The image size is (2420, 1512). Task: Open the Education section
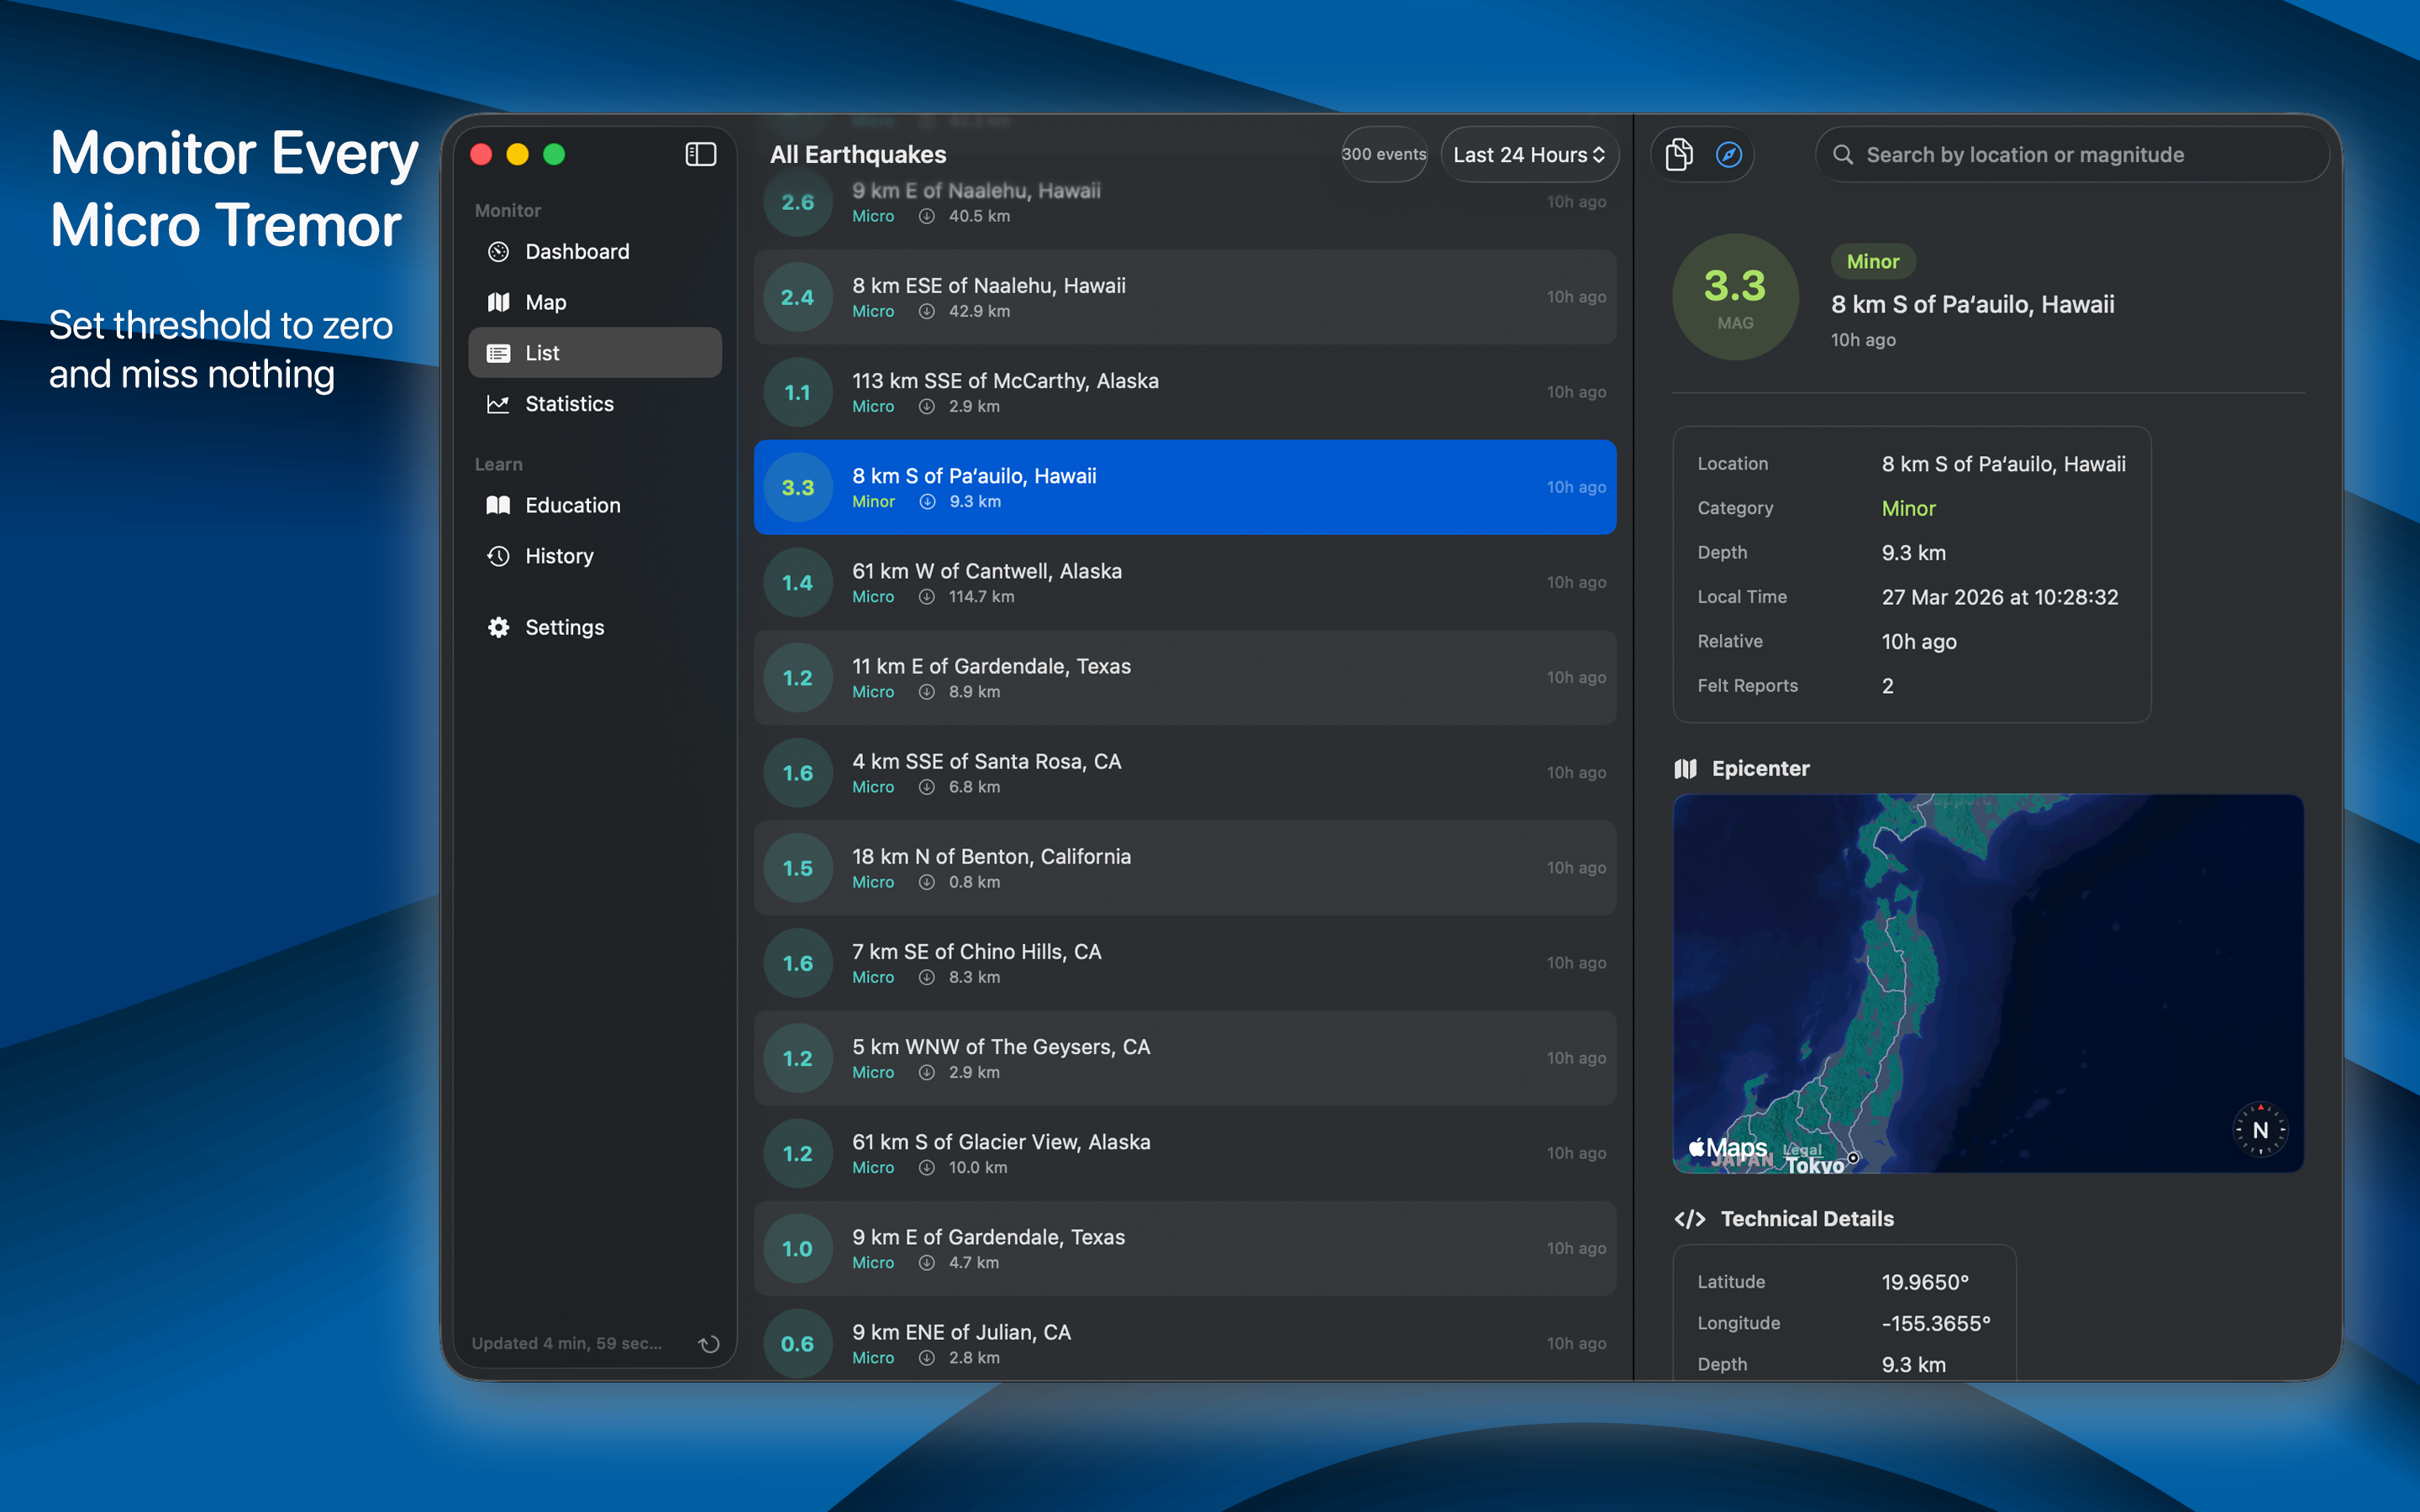click(572, 505)
